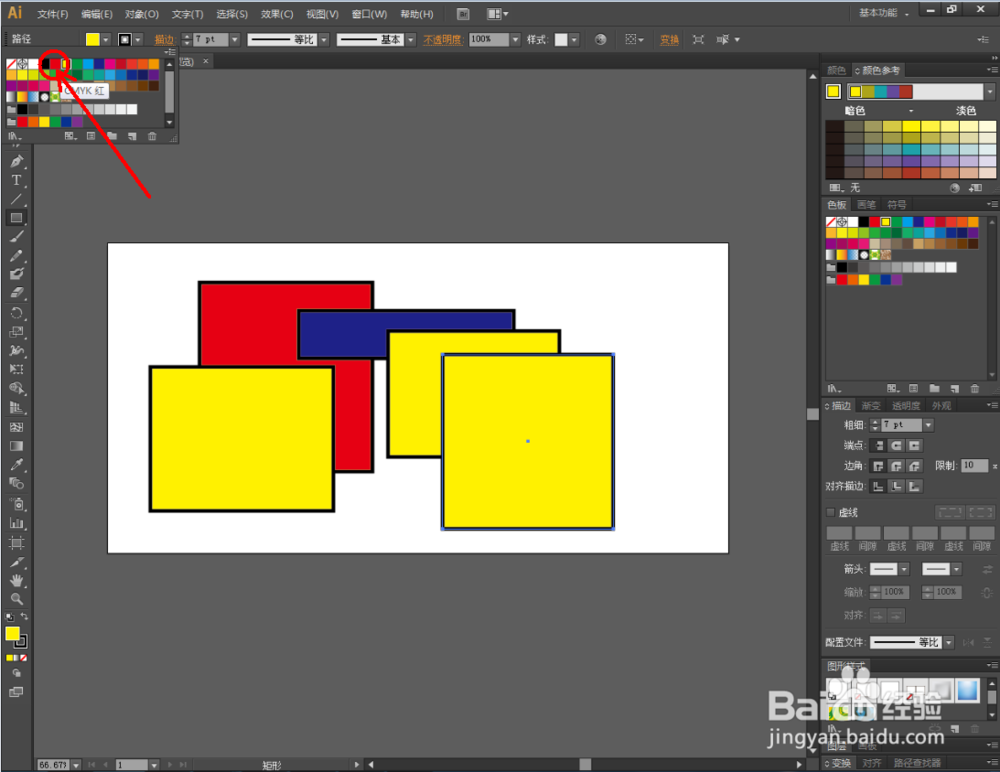This screenshot has width=1000, height=772.
Task: Click the 不透明度 link
Action: point(443,40)
